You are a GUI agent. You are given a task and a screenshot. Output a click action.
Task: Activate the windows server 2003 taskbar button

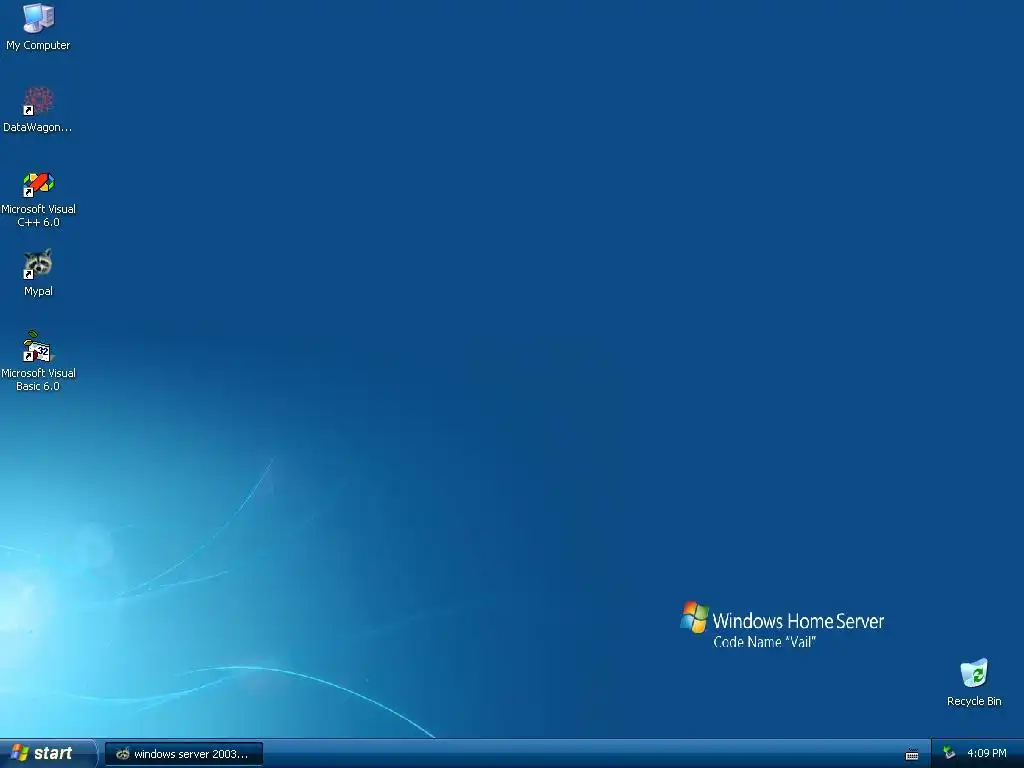click(184, 754)
